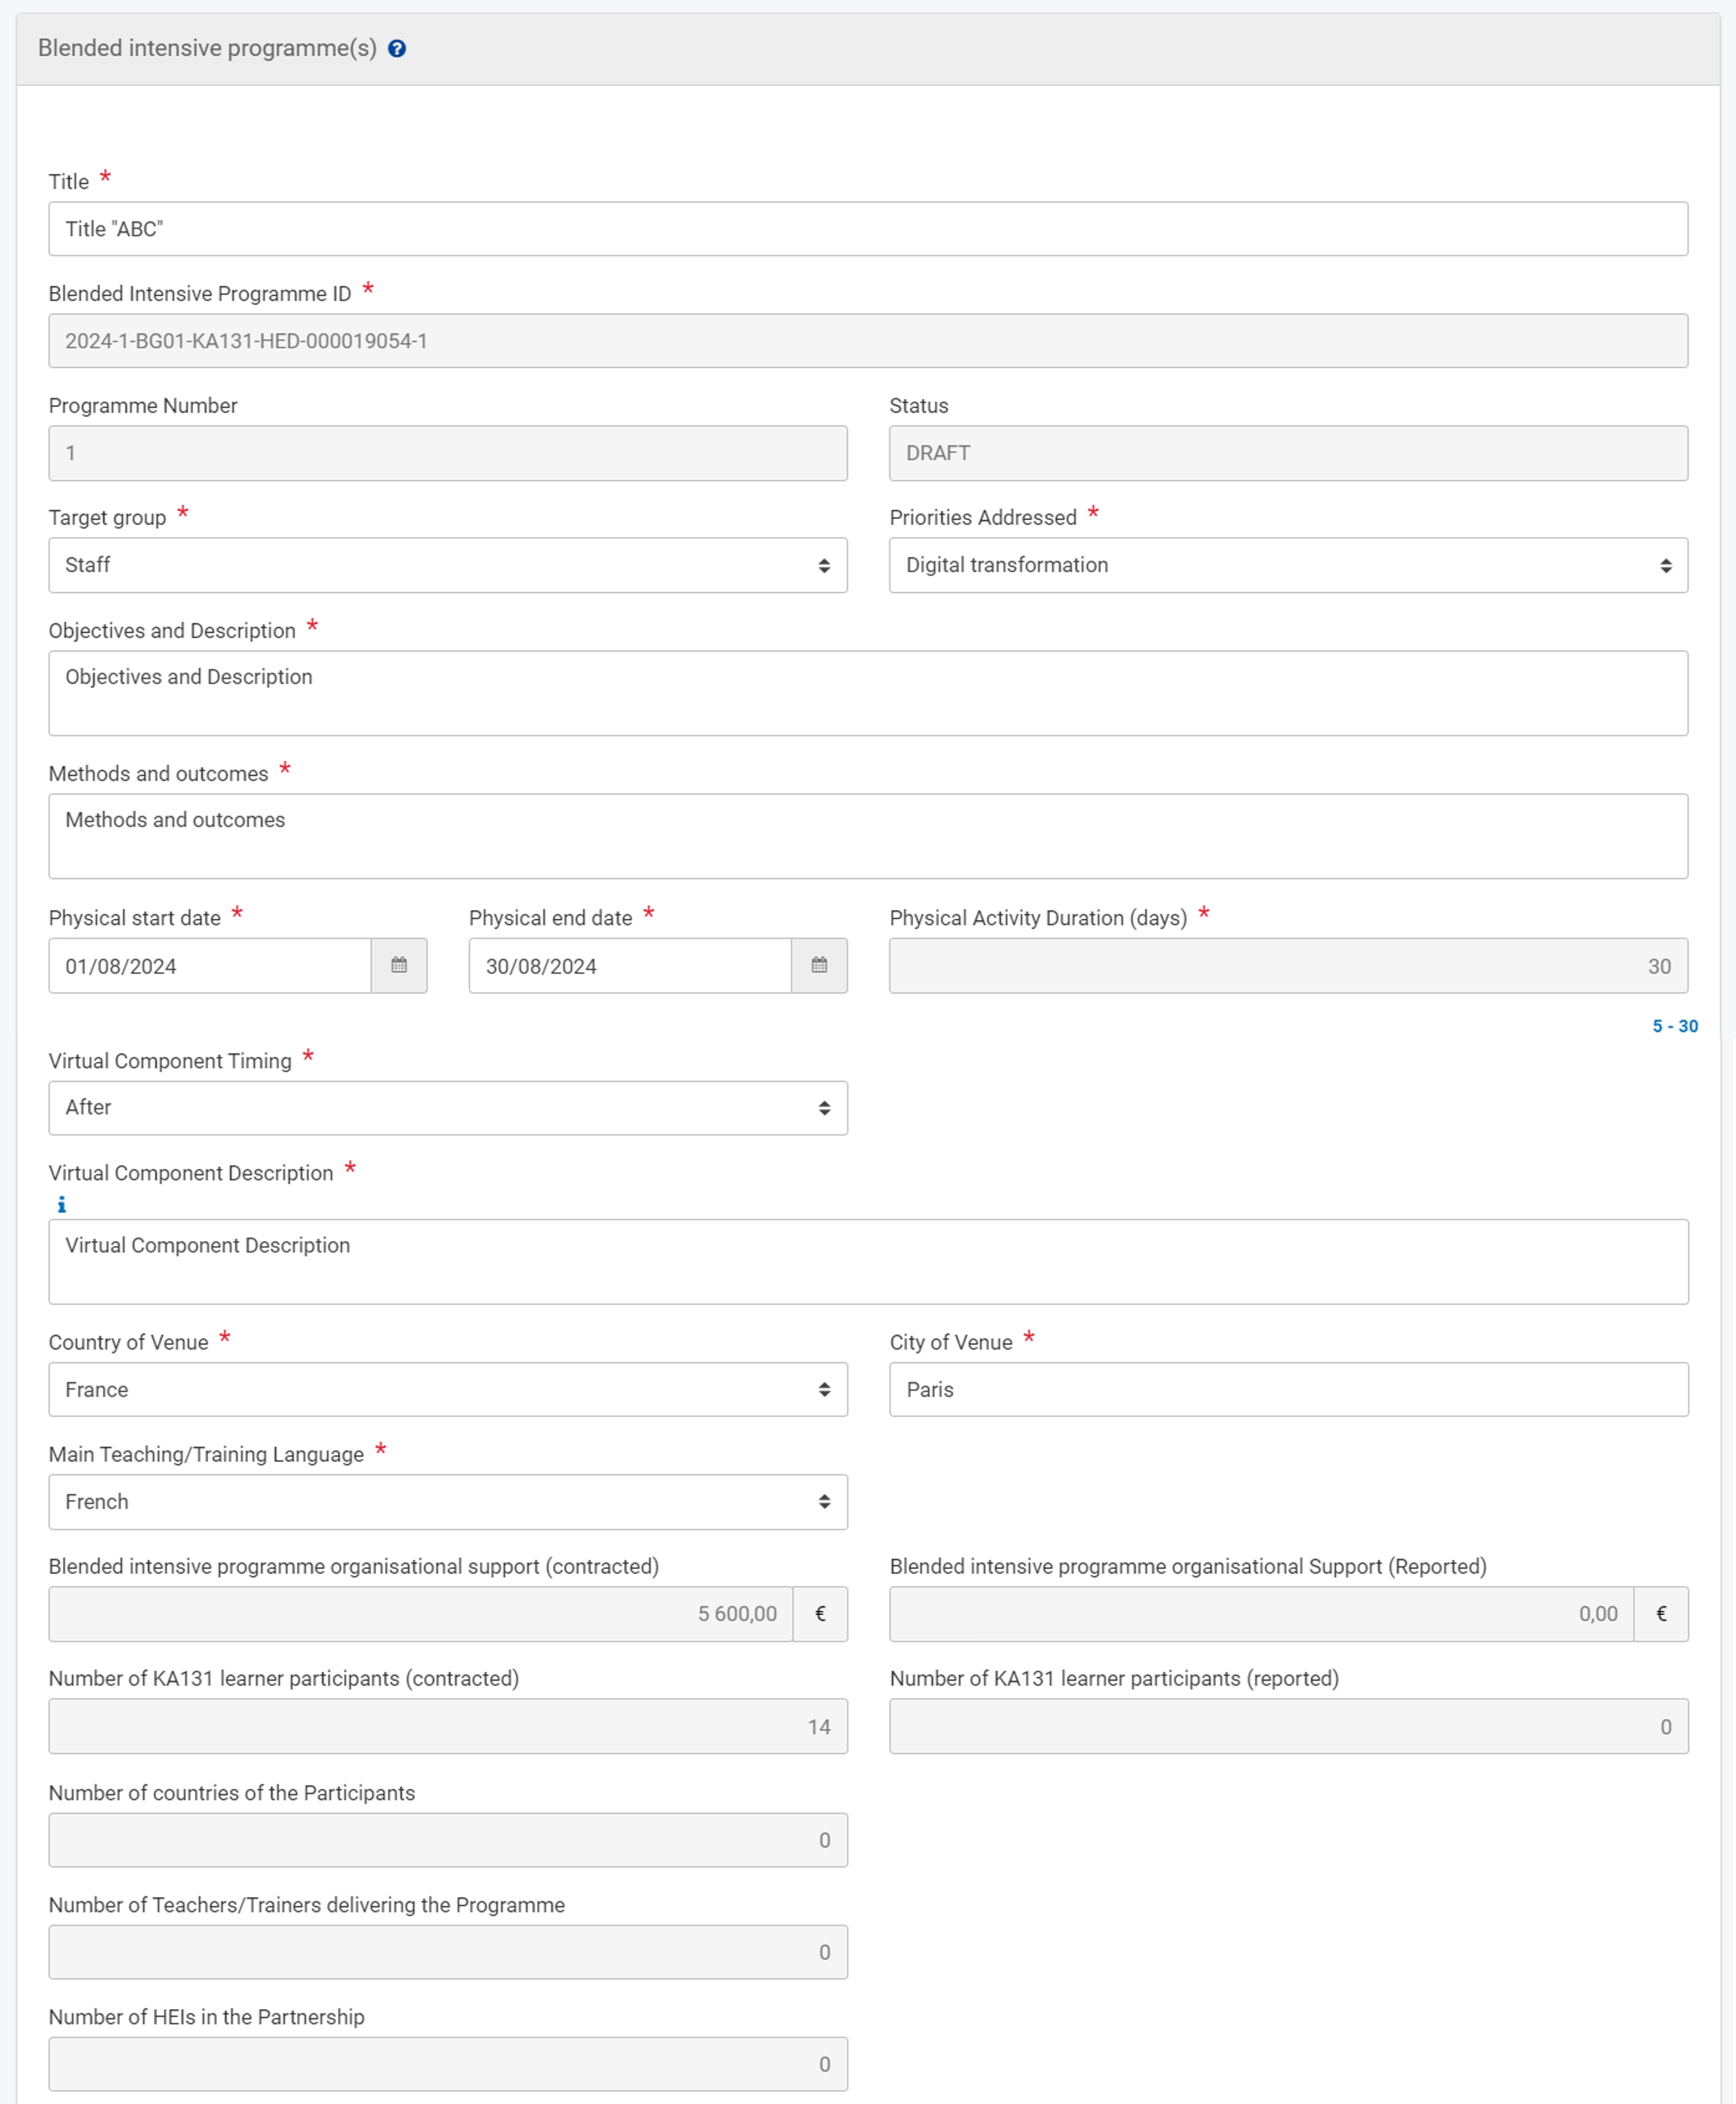The image size is (1736, 2104).
Task: Click the info icon under Virtual Component Description
Action: click(x=61, y=1204)
